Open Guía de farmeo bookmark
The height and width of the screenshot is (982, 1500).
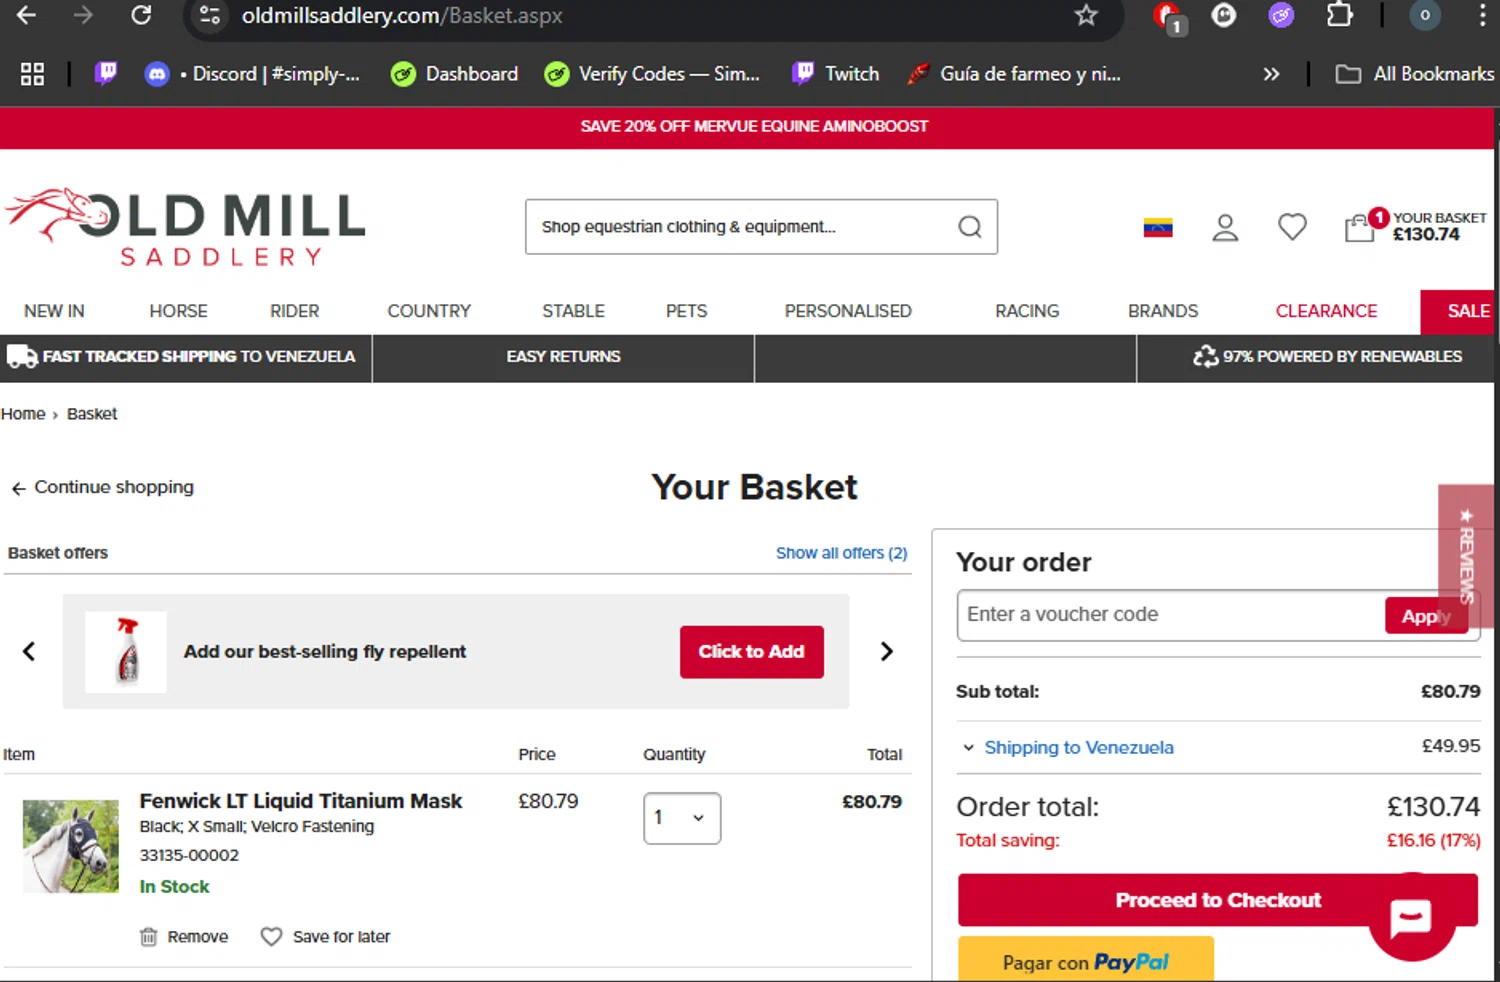[1013, 74]
